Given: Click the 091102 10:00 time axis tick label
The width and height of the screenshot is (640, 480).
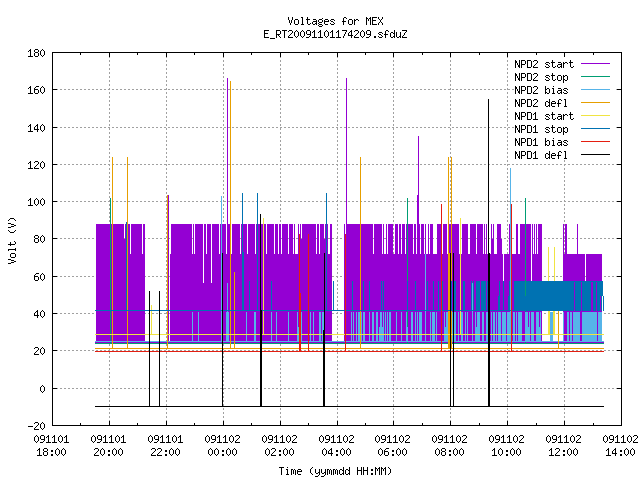Looking at the screenshot, I should pyautogui.click(x=506, y=446).
